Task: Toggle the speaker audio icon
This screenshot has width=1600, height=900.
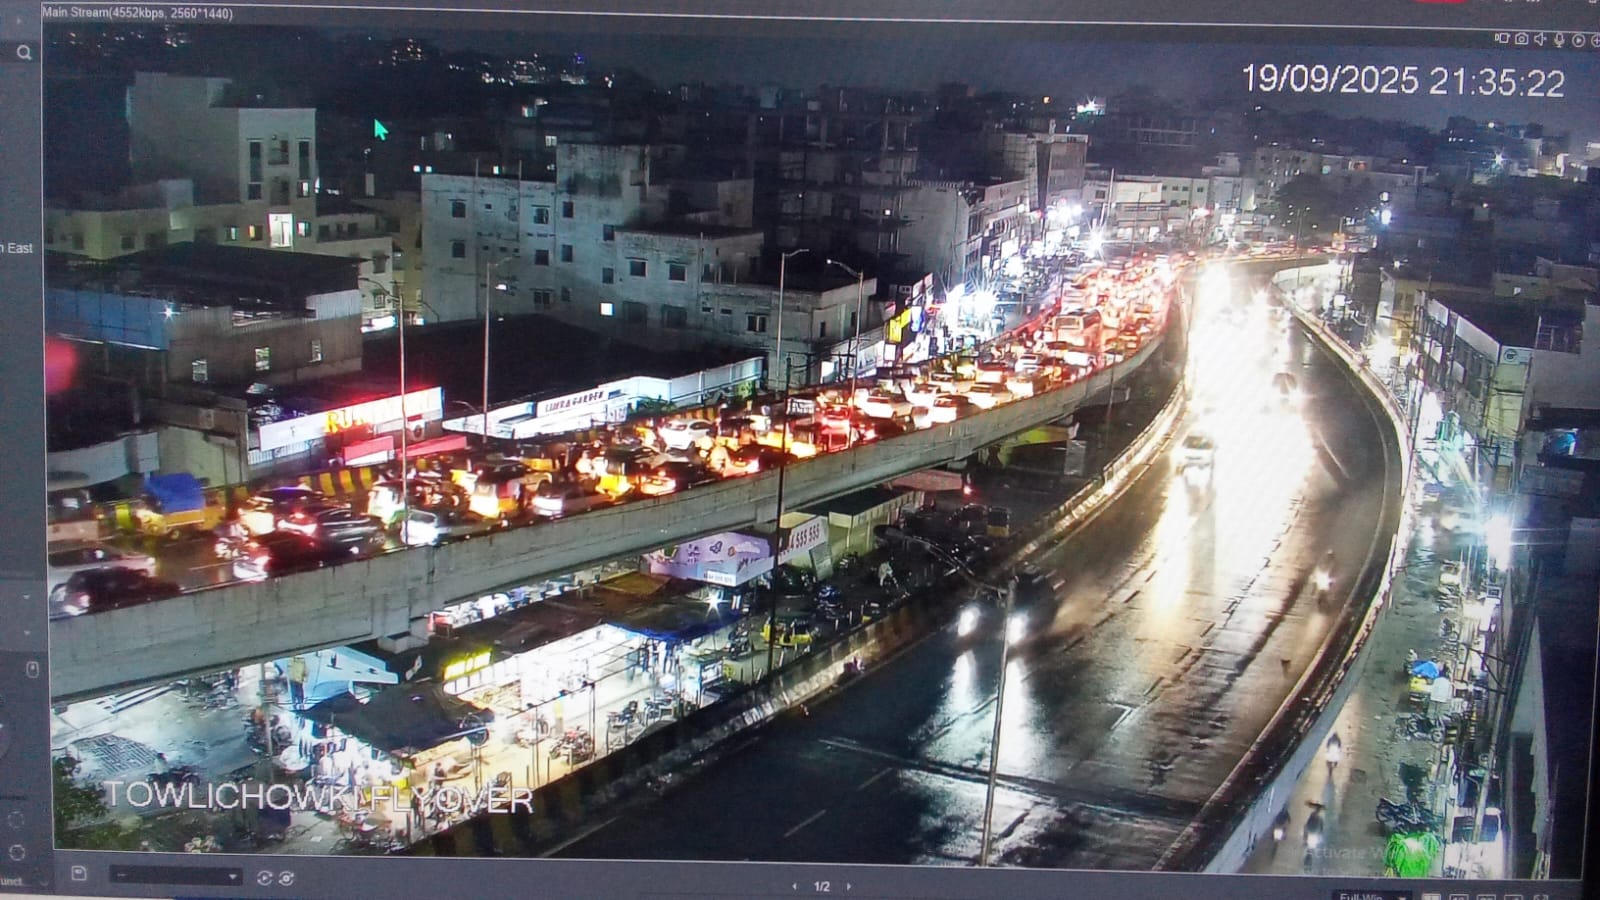Action: pyautogui.click(x=1540, y=39)
